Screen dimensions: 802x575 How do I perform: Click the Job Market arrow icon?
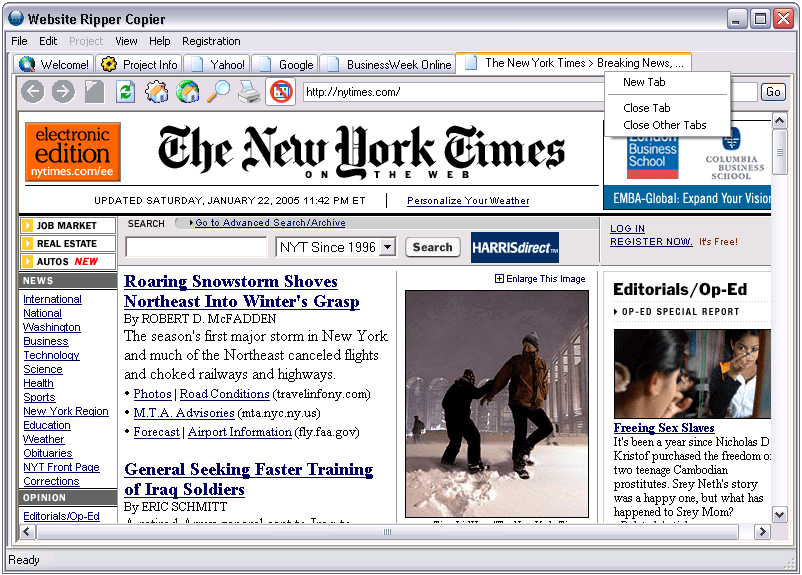(x=28, y=226)
